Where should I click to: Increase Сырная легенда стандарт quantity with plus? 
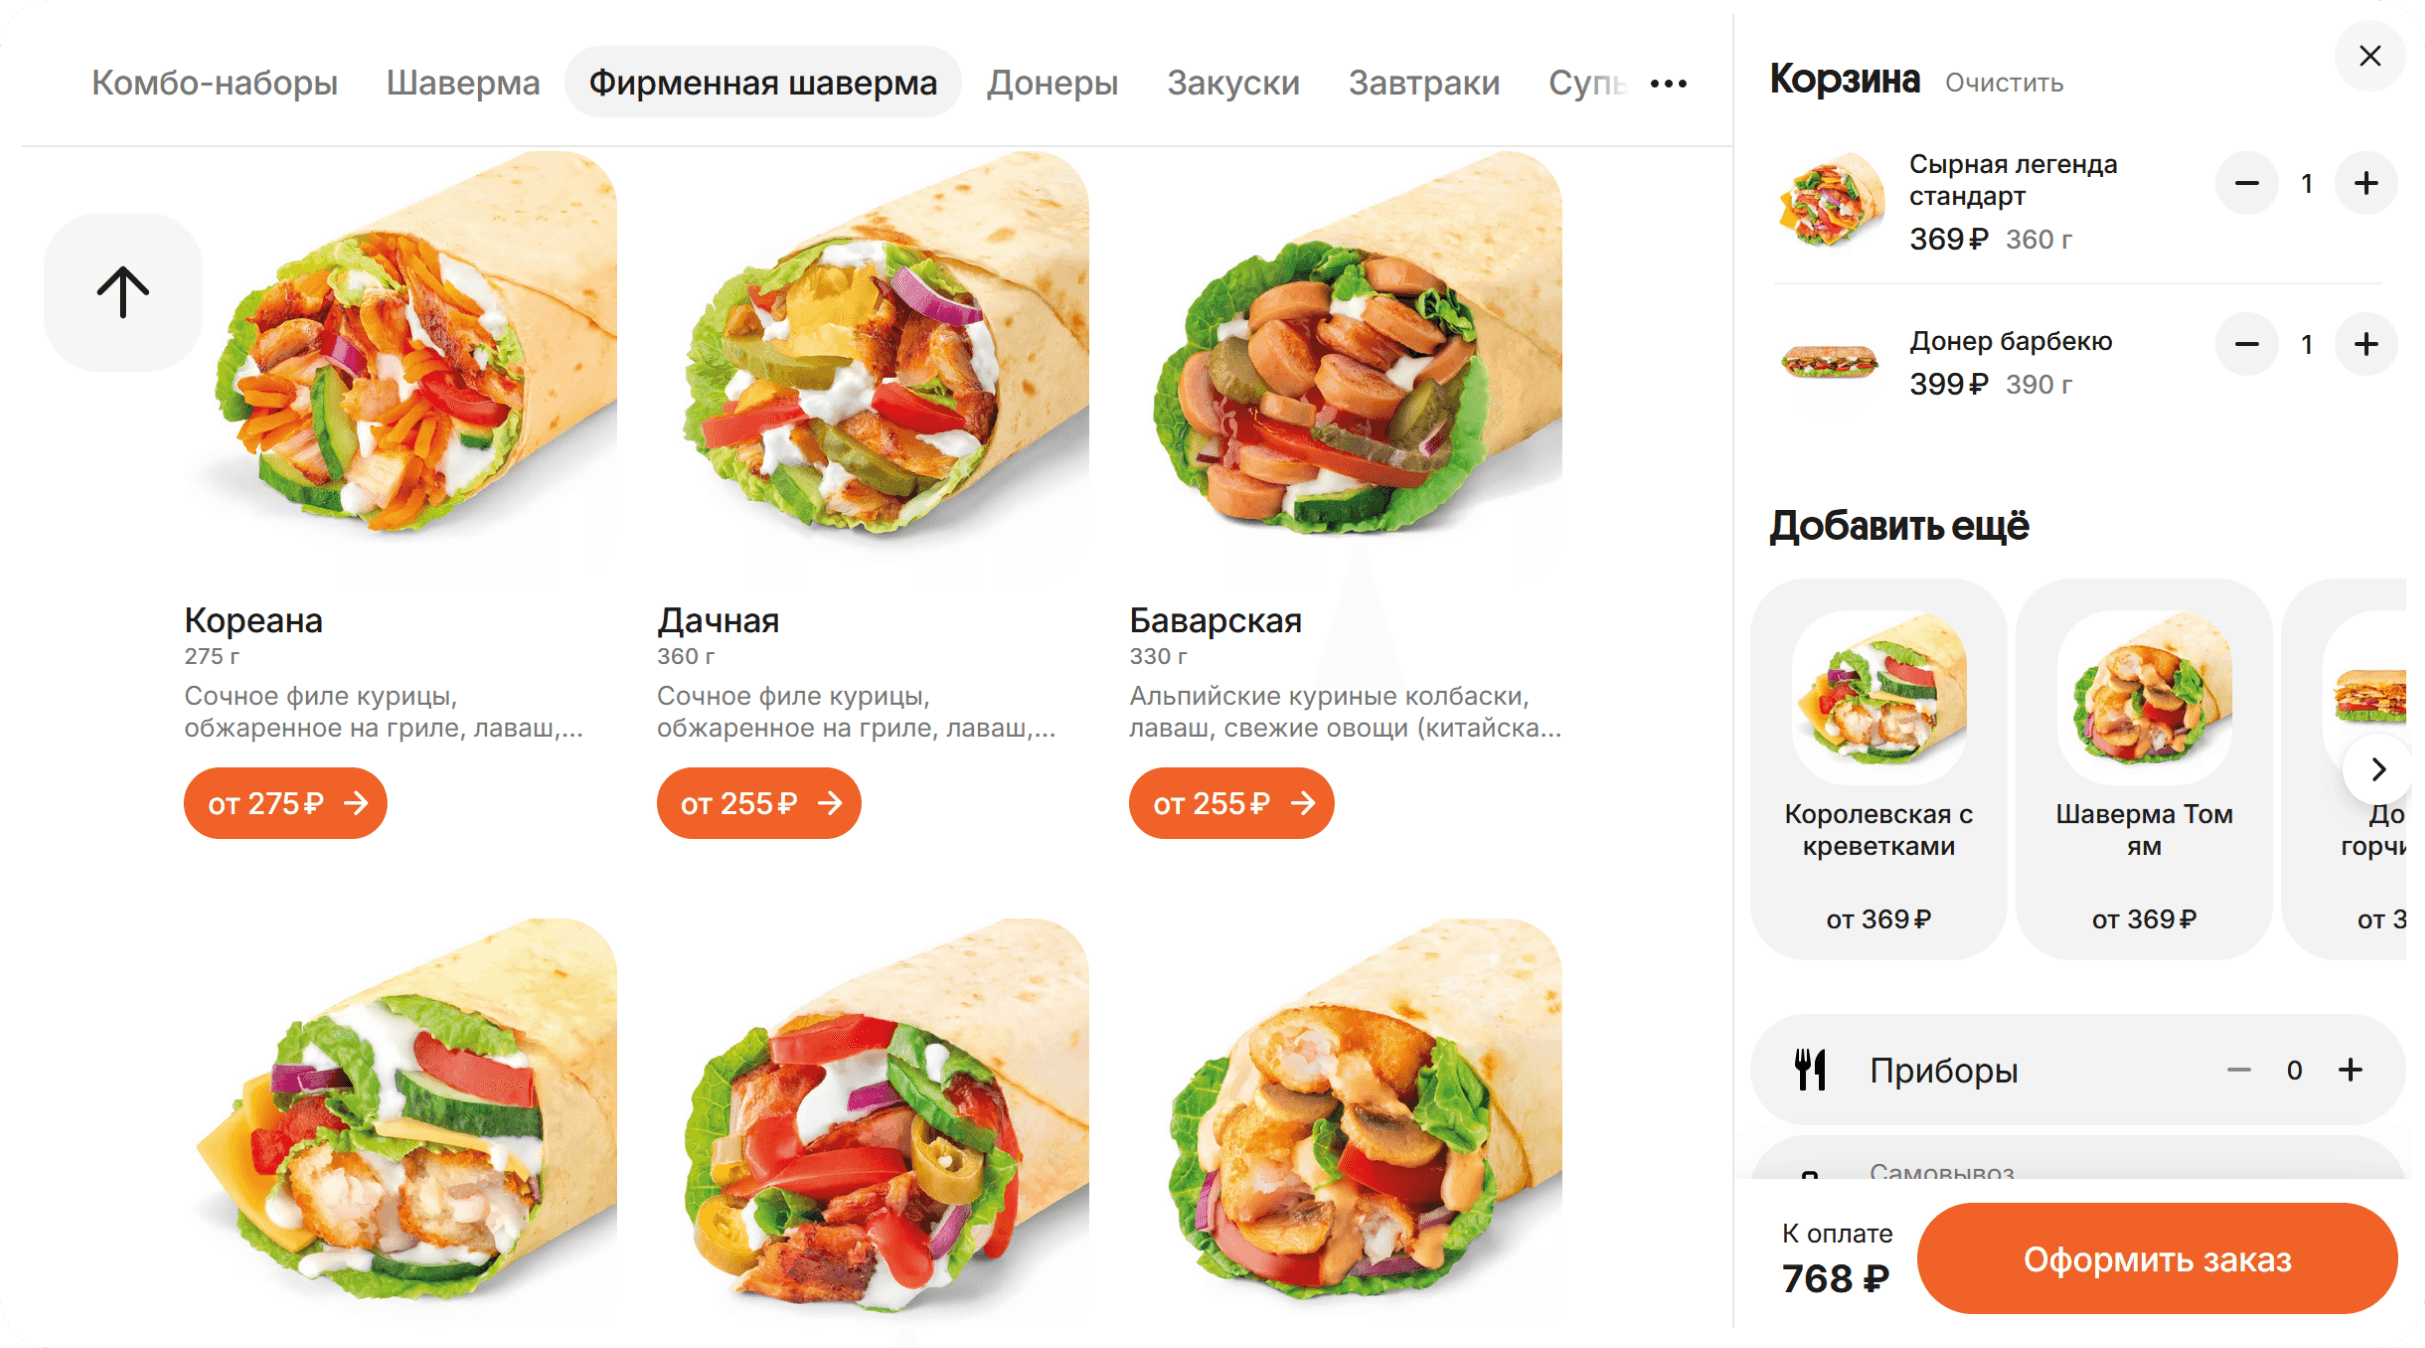tap(2365, 184)
